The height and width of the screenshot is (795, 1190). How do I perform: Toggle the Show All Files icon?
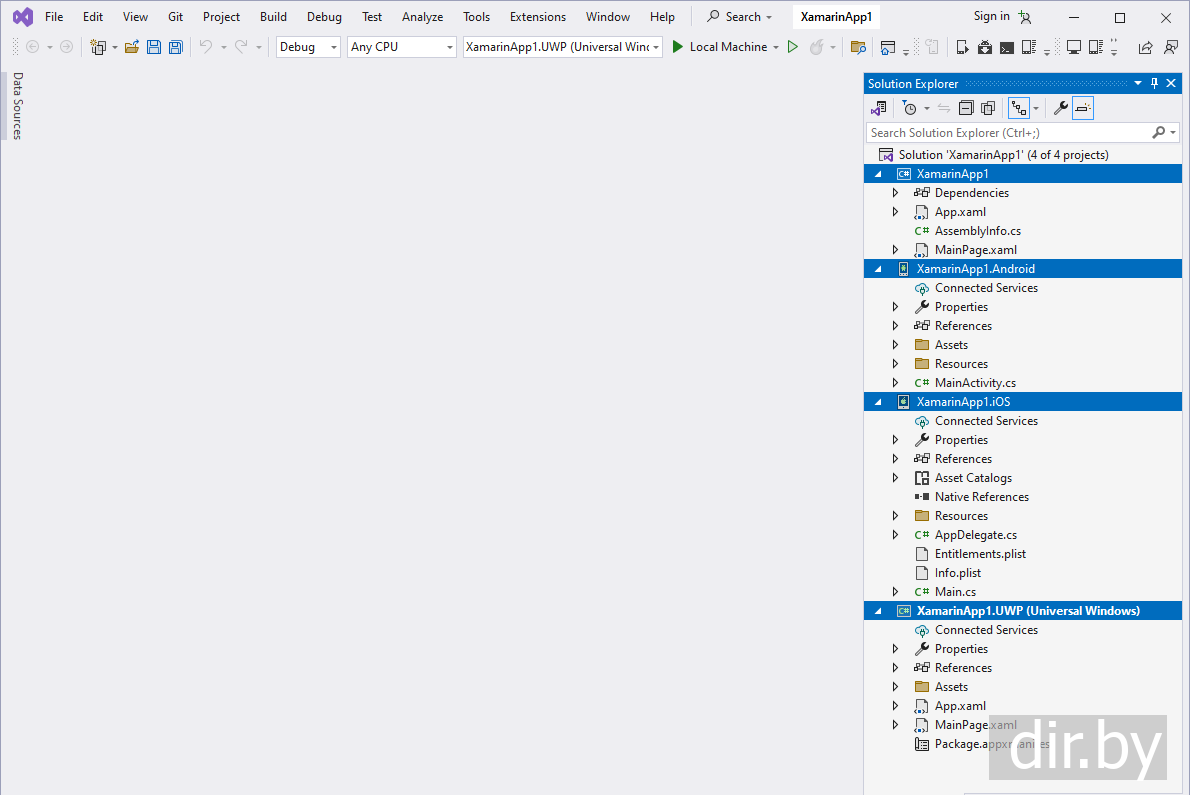click(987, 108)
